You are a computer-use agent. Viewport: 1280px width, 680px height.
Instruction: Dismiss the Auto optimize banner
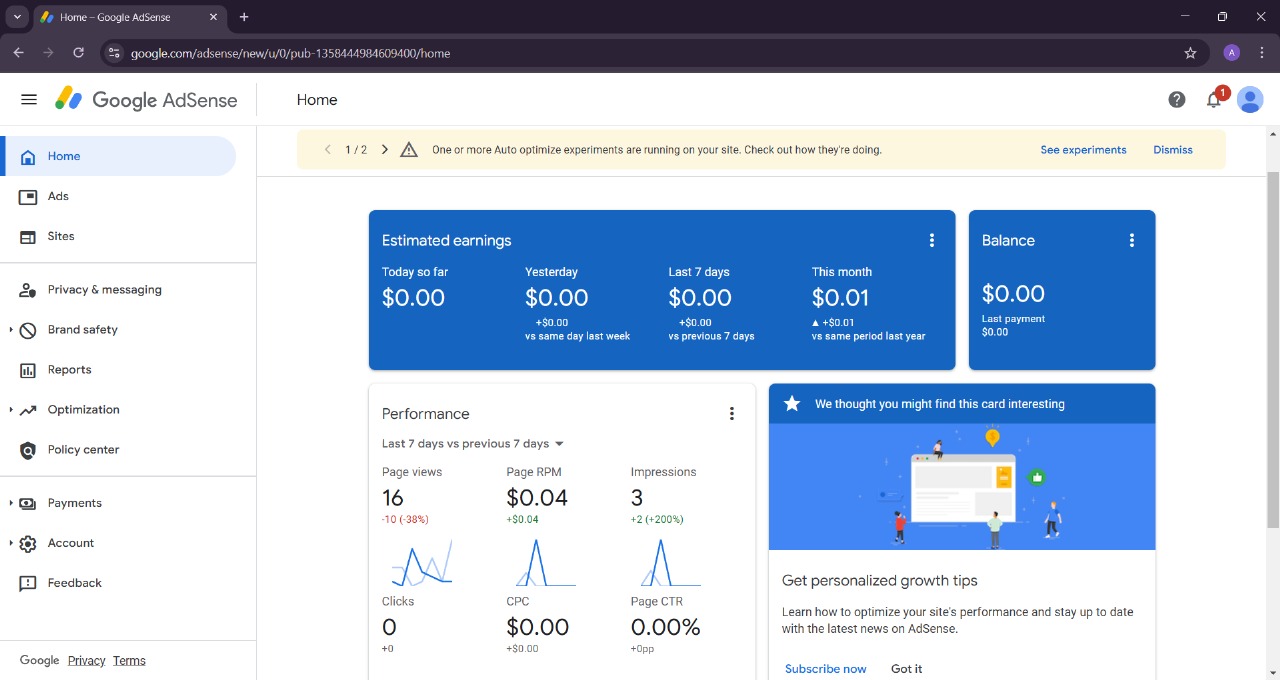pyautogui.click(x=1173, y=150)
